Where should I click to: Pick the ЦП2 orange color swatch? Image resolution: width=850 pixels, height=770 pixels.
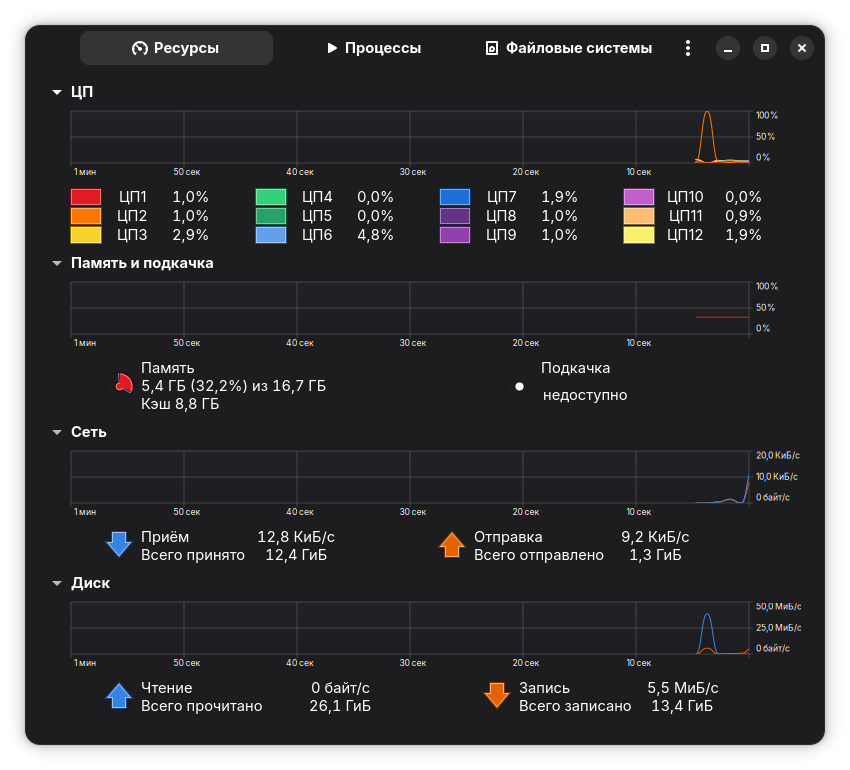[86, 216]
